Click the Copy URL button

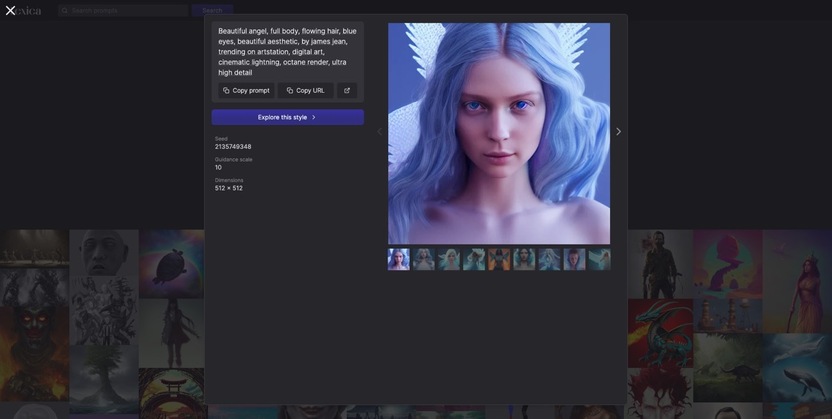coord(306,90)
